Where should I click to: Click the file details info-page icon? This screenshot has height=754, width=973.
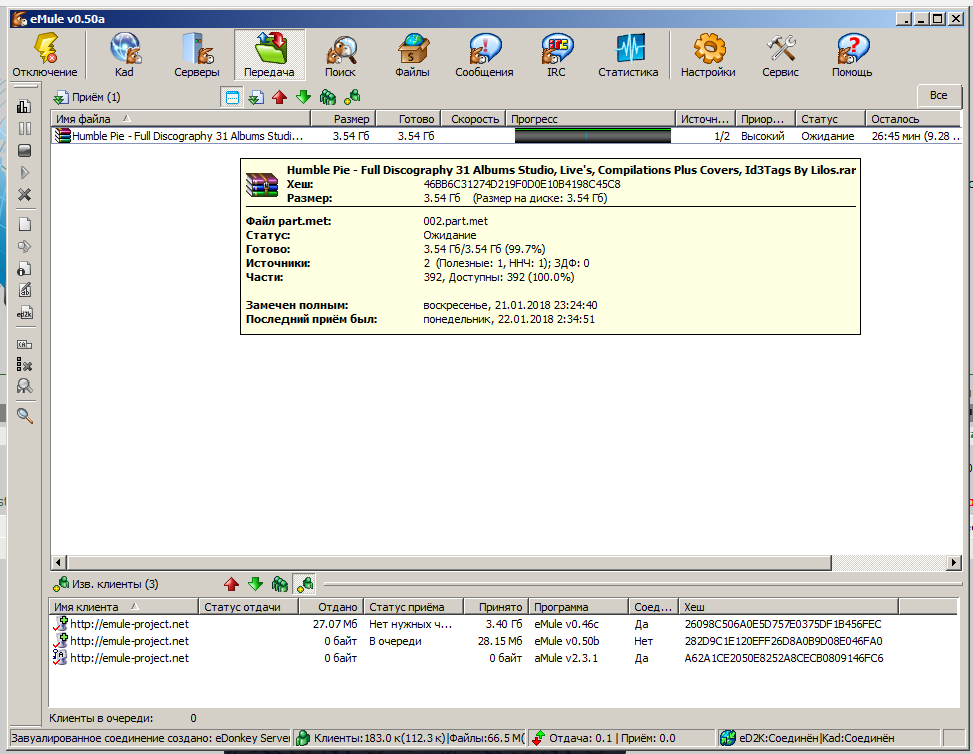pyautogui.click(x=24, y=269)
